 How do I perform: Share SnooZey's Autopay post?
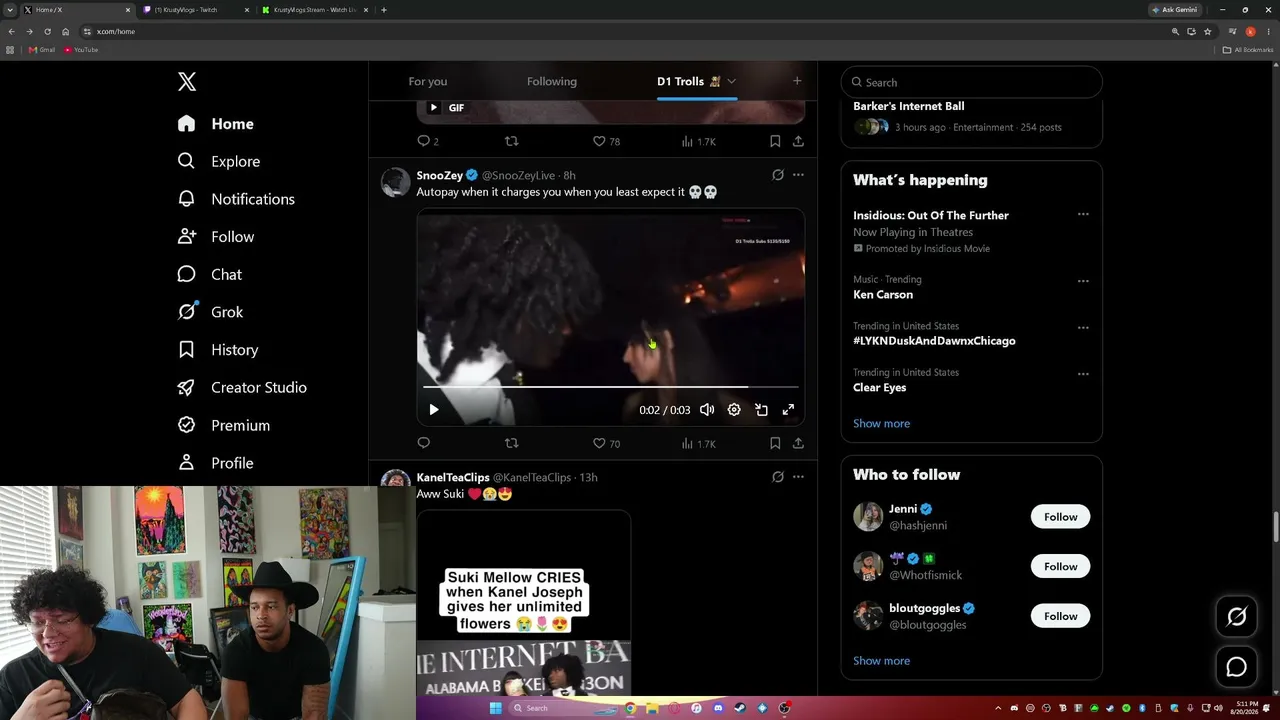coord(798,443)
